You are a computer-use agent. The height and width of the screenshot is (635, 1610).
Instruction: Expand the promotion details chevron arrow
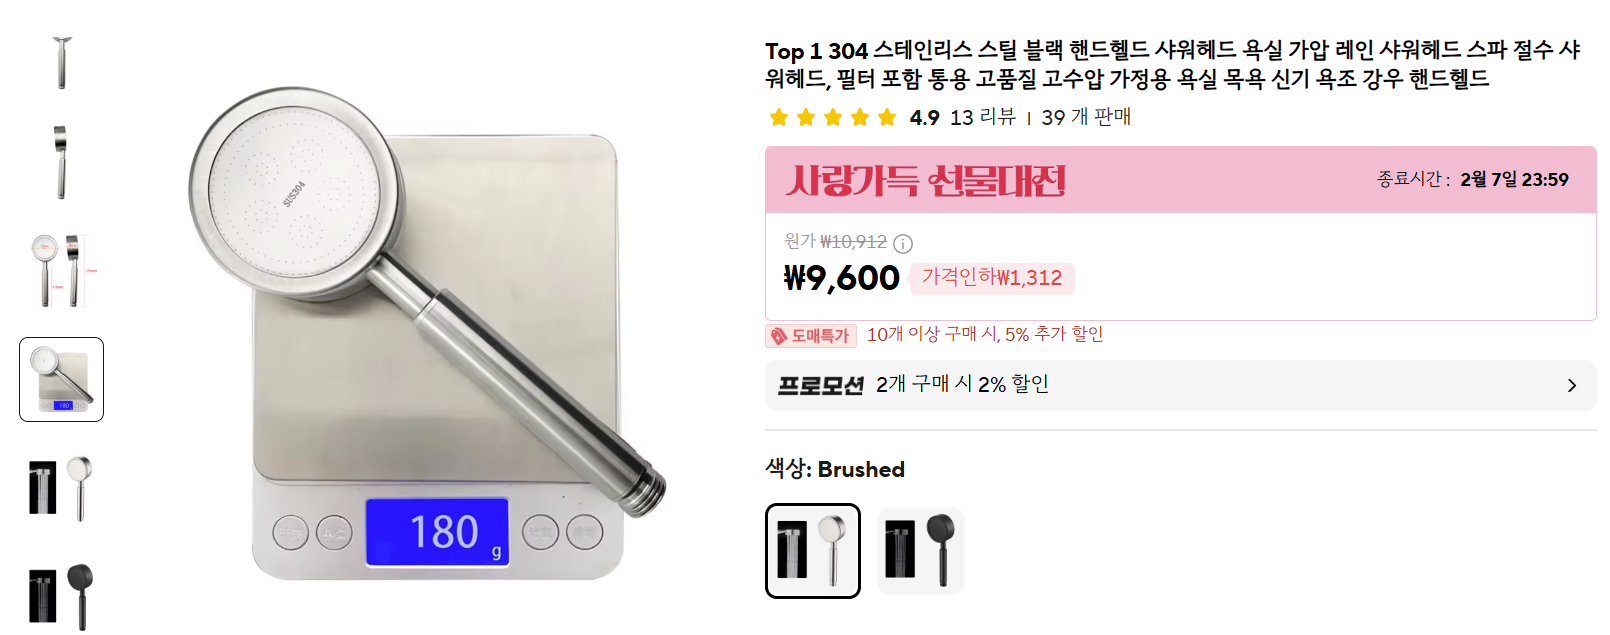(1571, 385)
